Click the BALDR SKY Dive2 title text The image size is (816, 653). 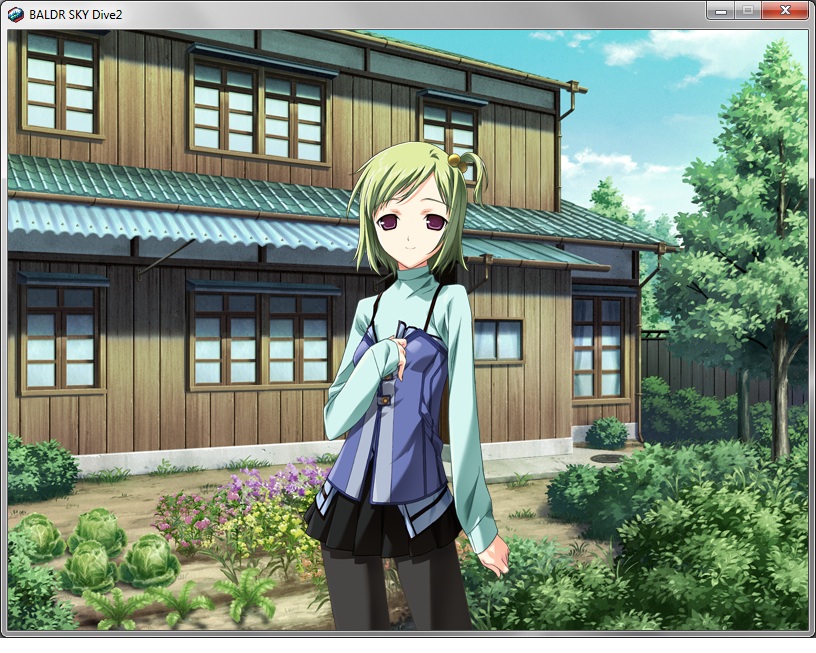[75, 15]
